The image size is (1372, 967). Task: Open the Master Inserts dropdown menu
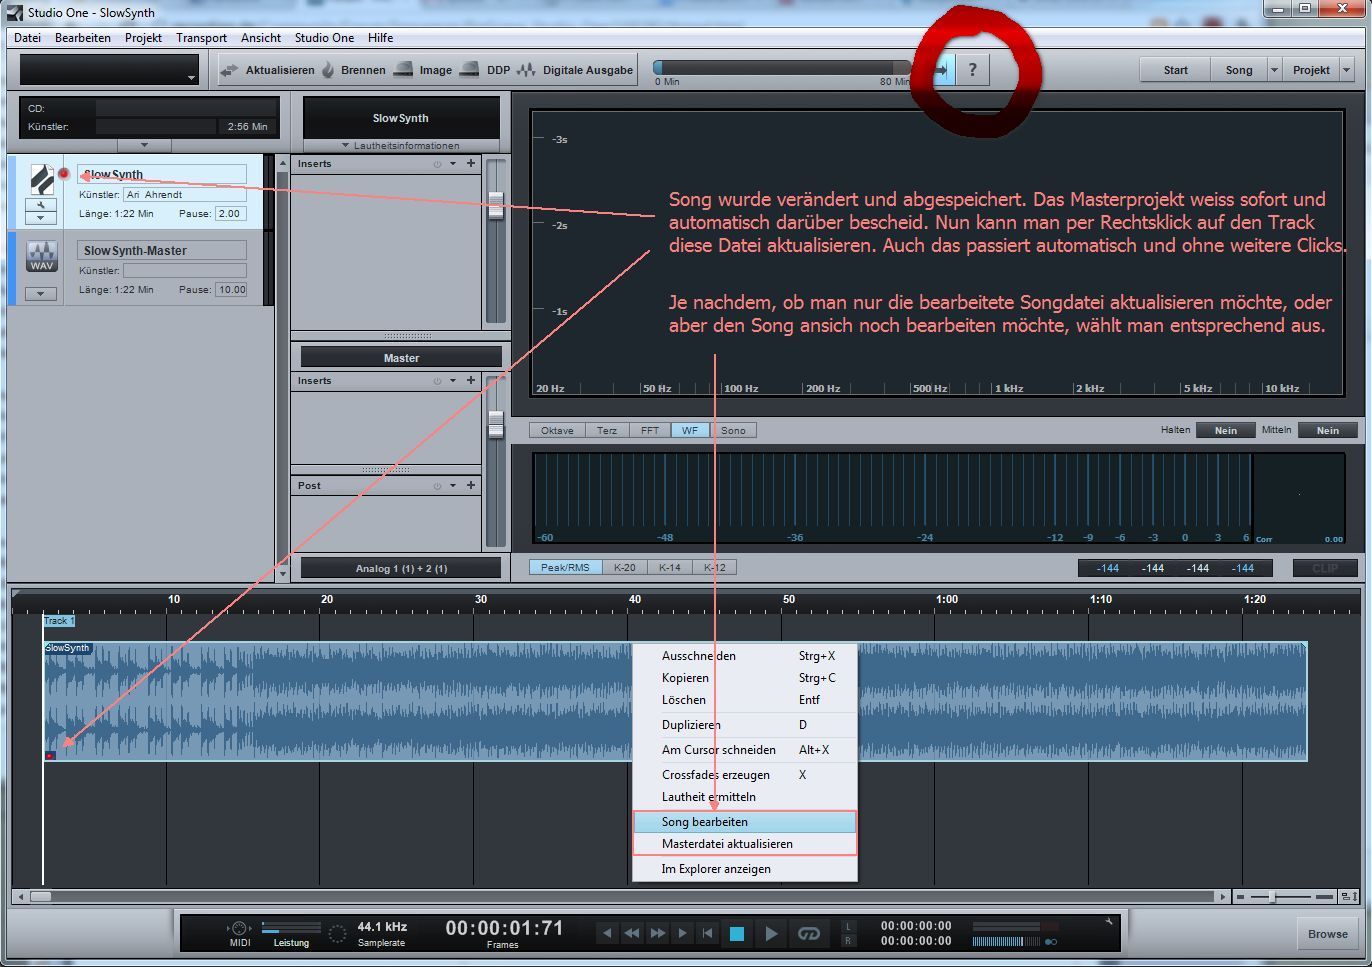click(453, 381)
